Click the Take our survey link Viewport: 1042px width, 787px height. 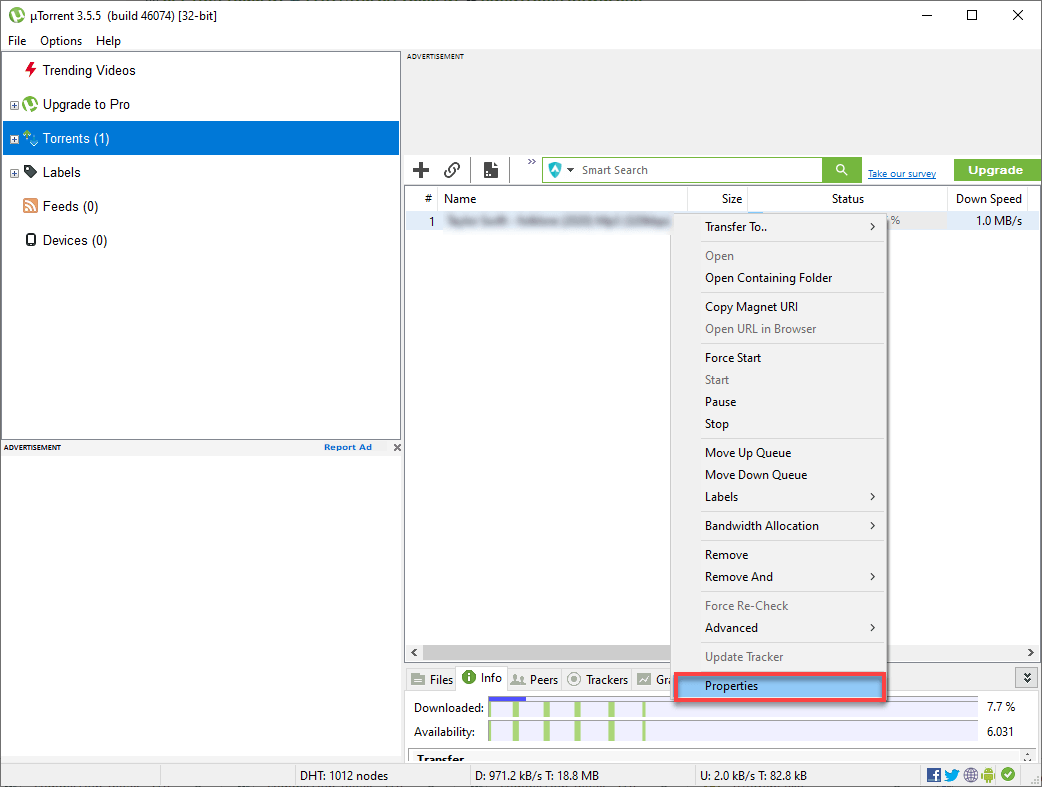(902, 172)
